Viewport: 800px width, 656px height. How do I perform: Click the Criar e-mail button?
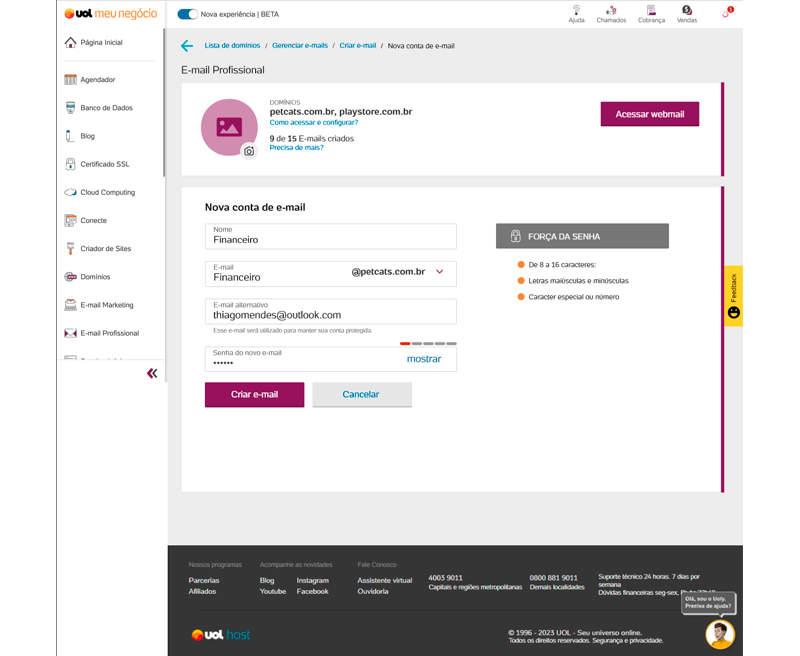coord(255,394)
